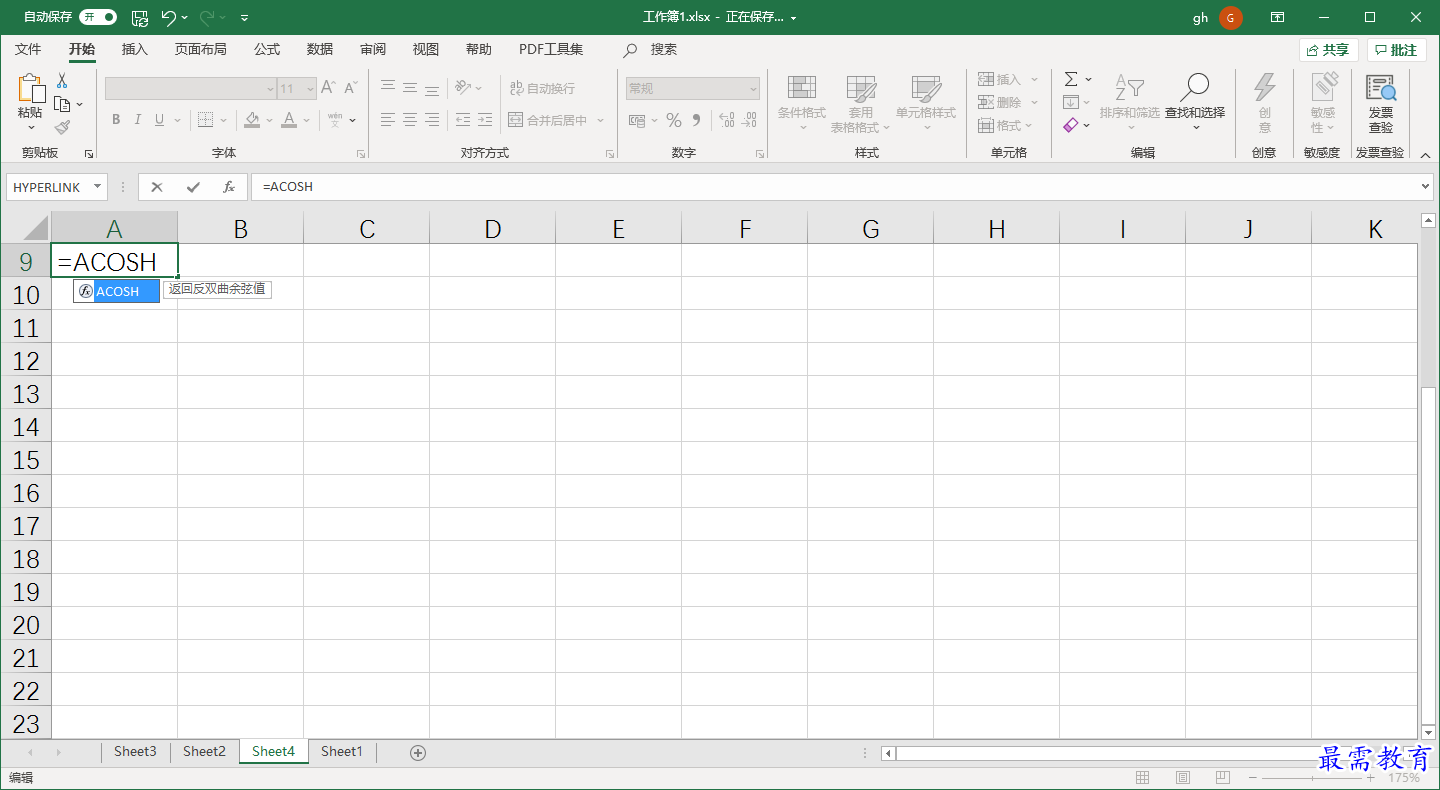
Task: Click the 插入 cells button
Action: 1000,79
